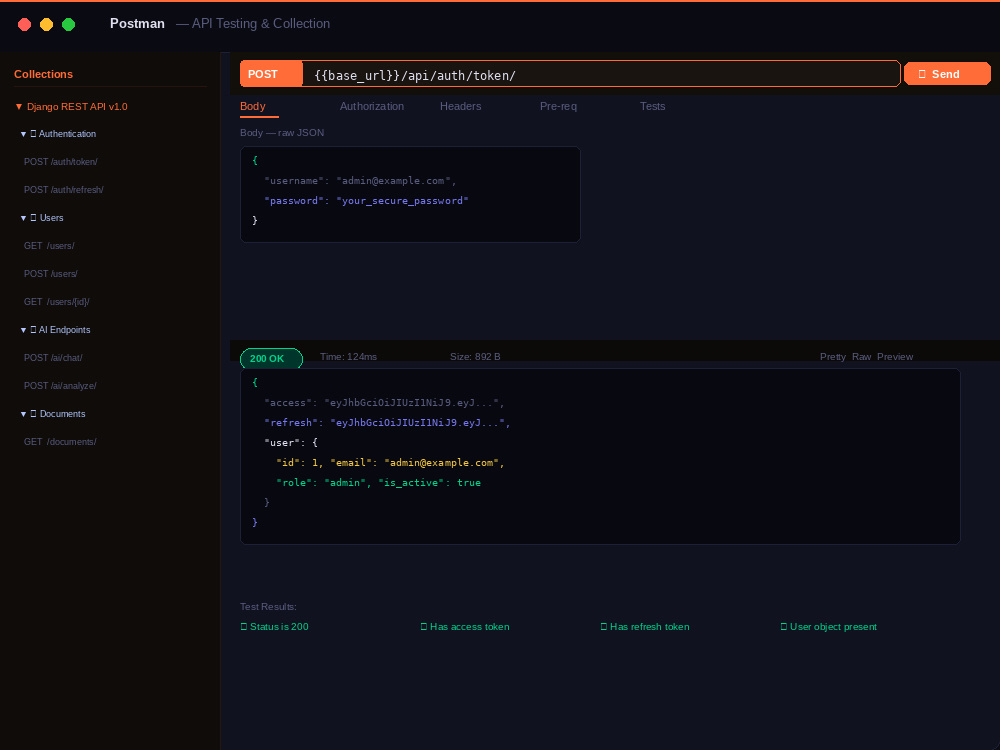Open the Pre-req tab
The image size is (1000, 750).
(x=558, y=107)
